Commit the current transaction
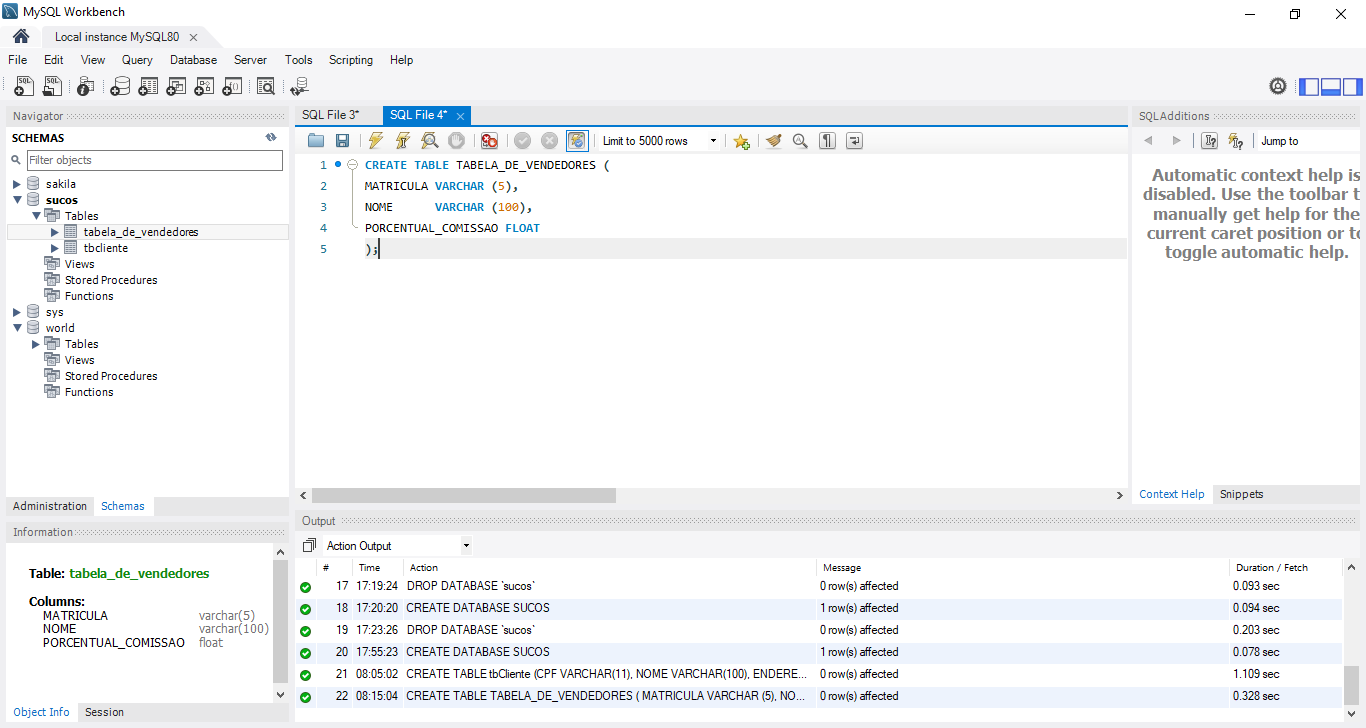This screenshot has height=728, width=1366. [x=522, y=141]
